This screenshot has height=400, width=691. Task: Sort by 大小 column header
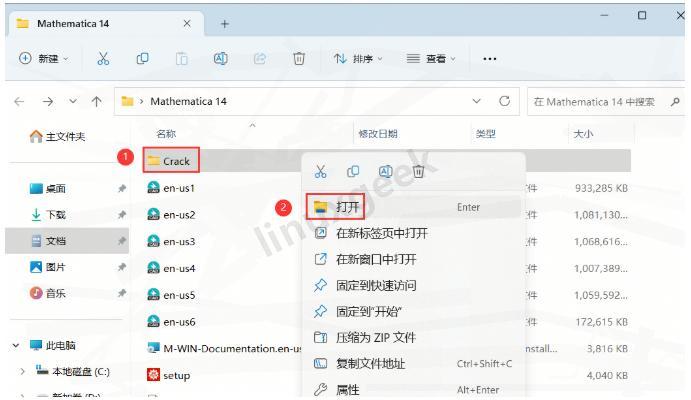pos(583,134)
